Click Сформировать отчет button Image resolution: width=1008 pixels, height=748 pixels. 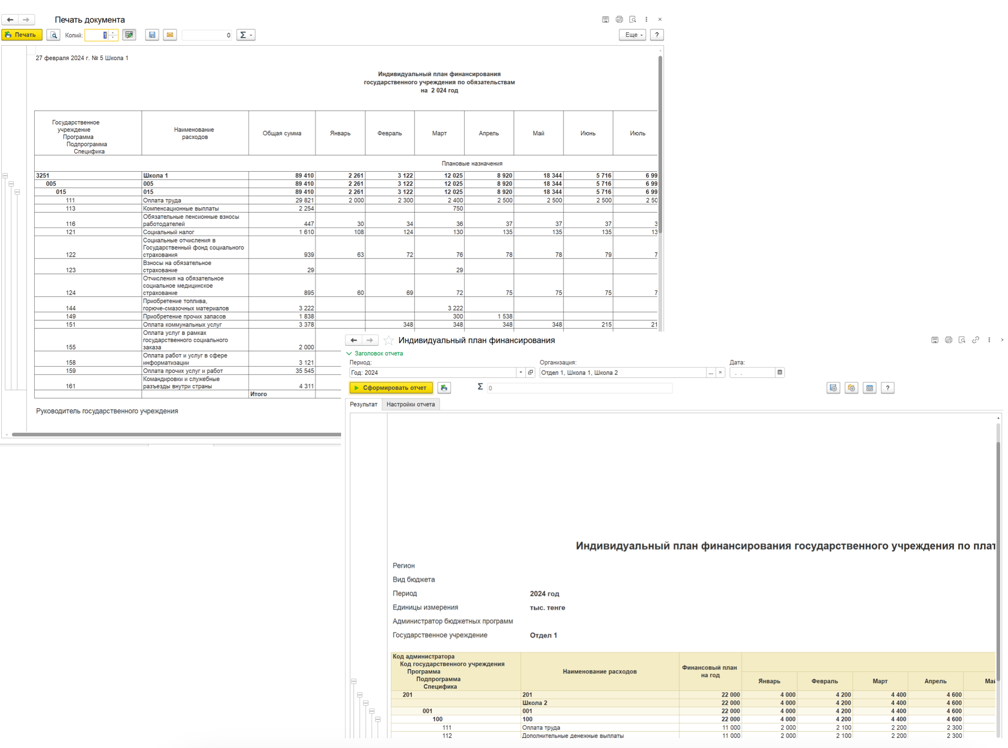391,387
